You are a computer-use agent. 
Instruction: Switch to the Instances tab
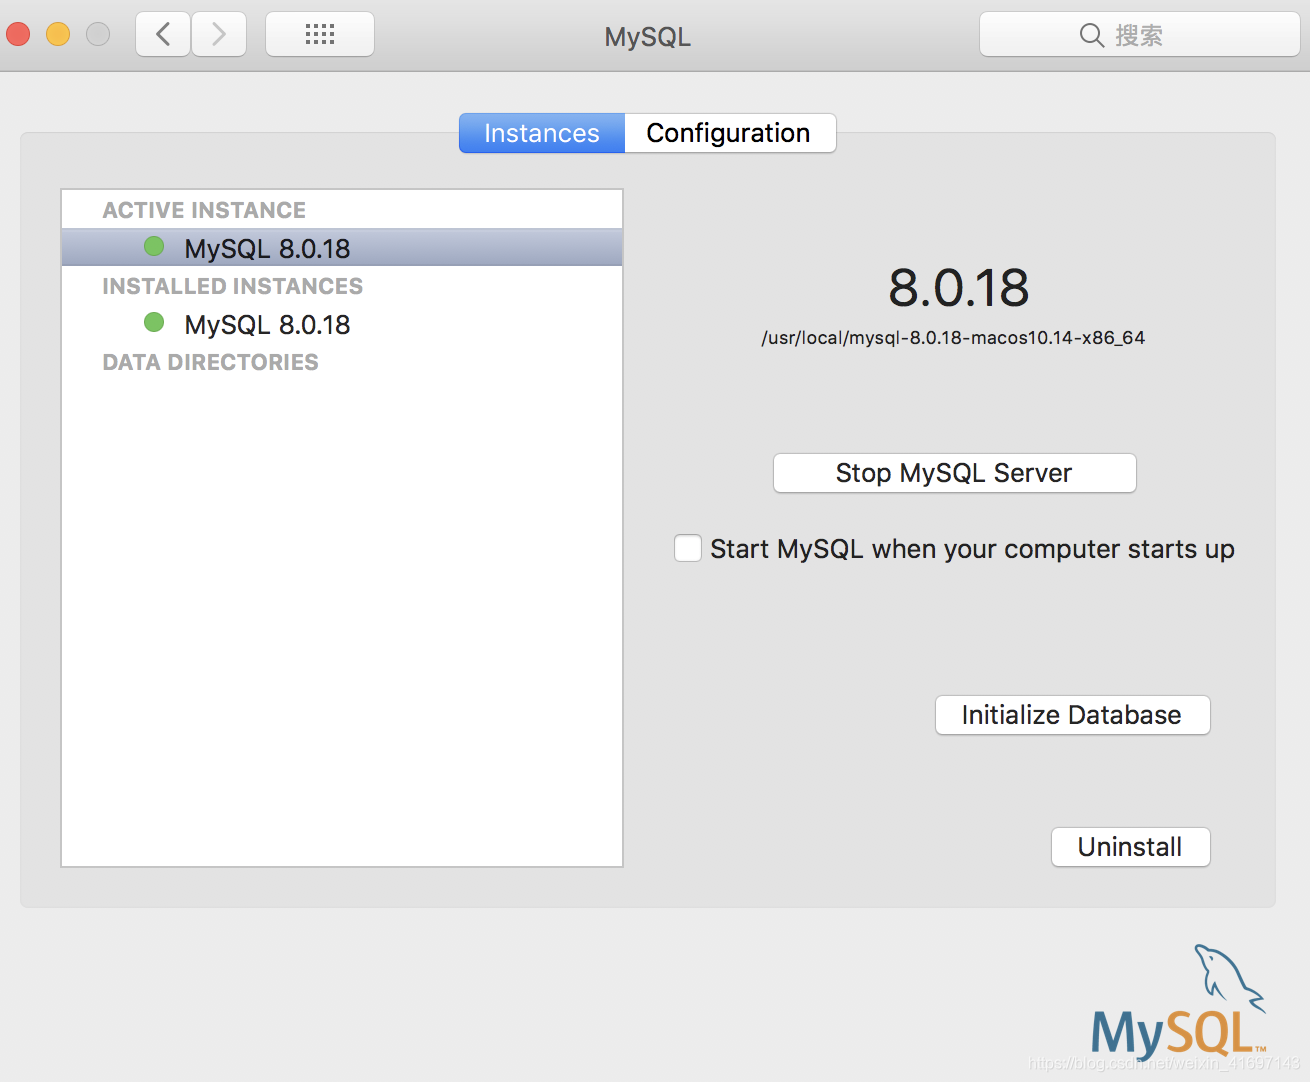click(542, 133)
